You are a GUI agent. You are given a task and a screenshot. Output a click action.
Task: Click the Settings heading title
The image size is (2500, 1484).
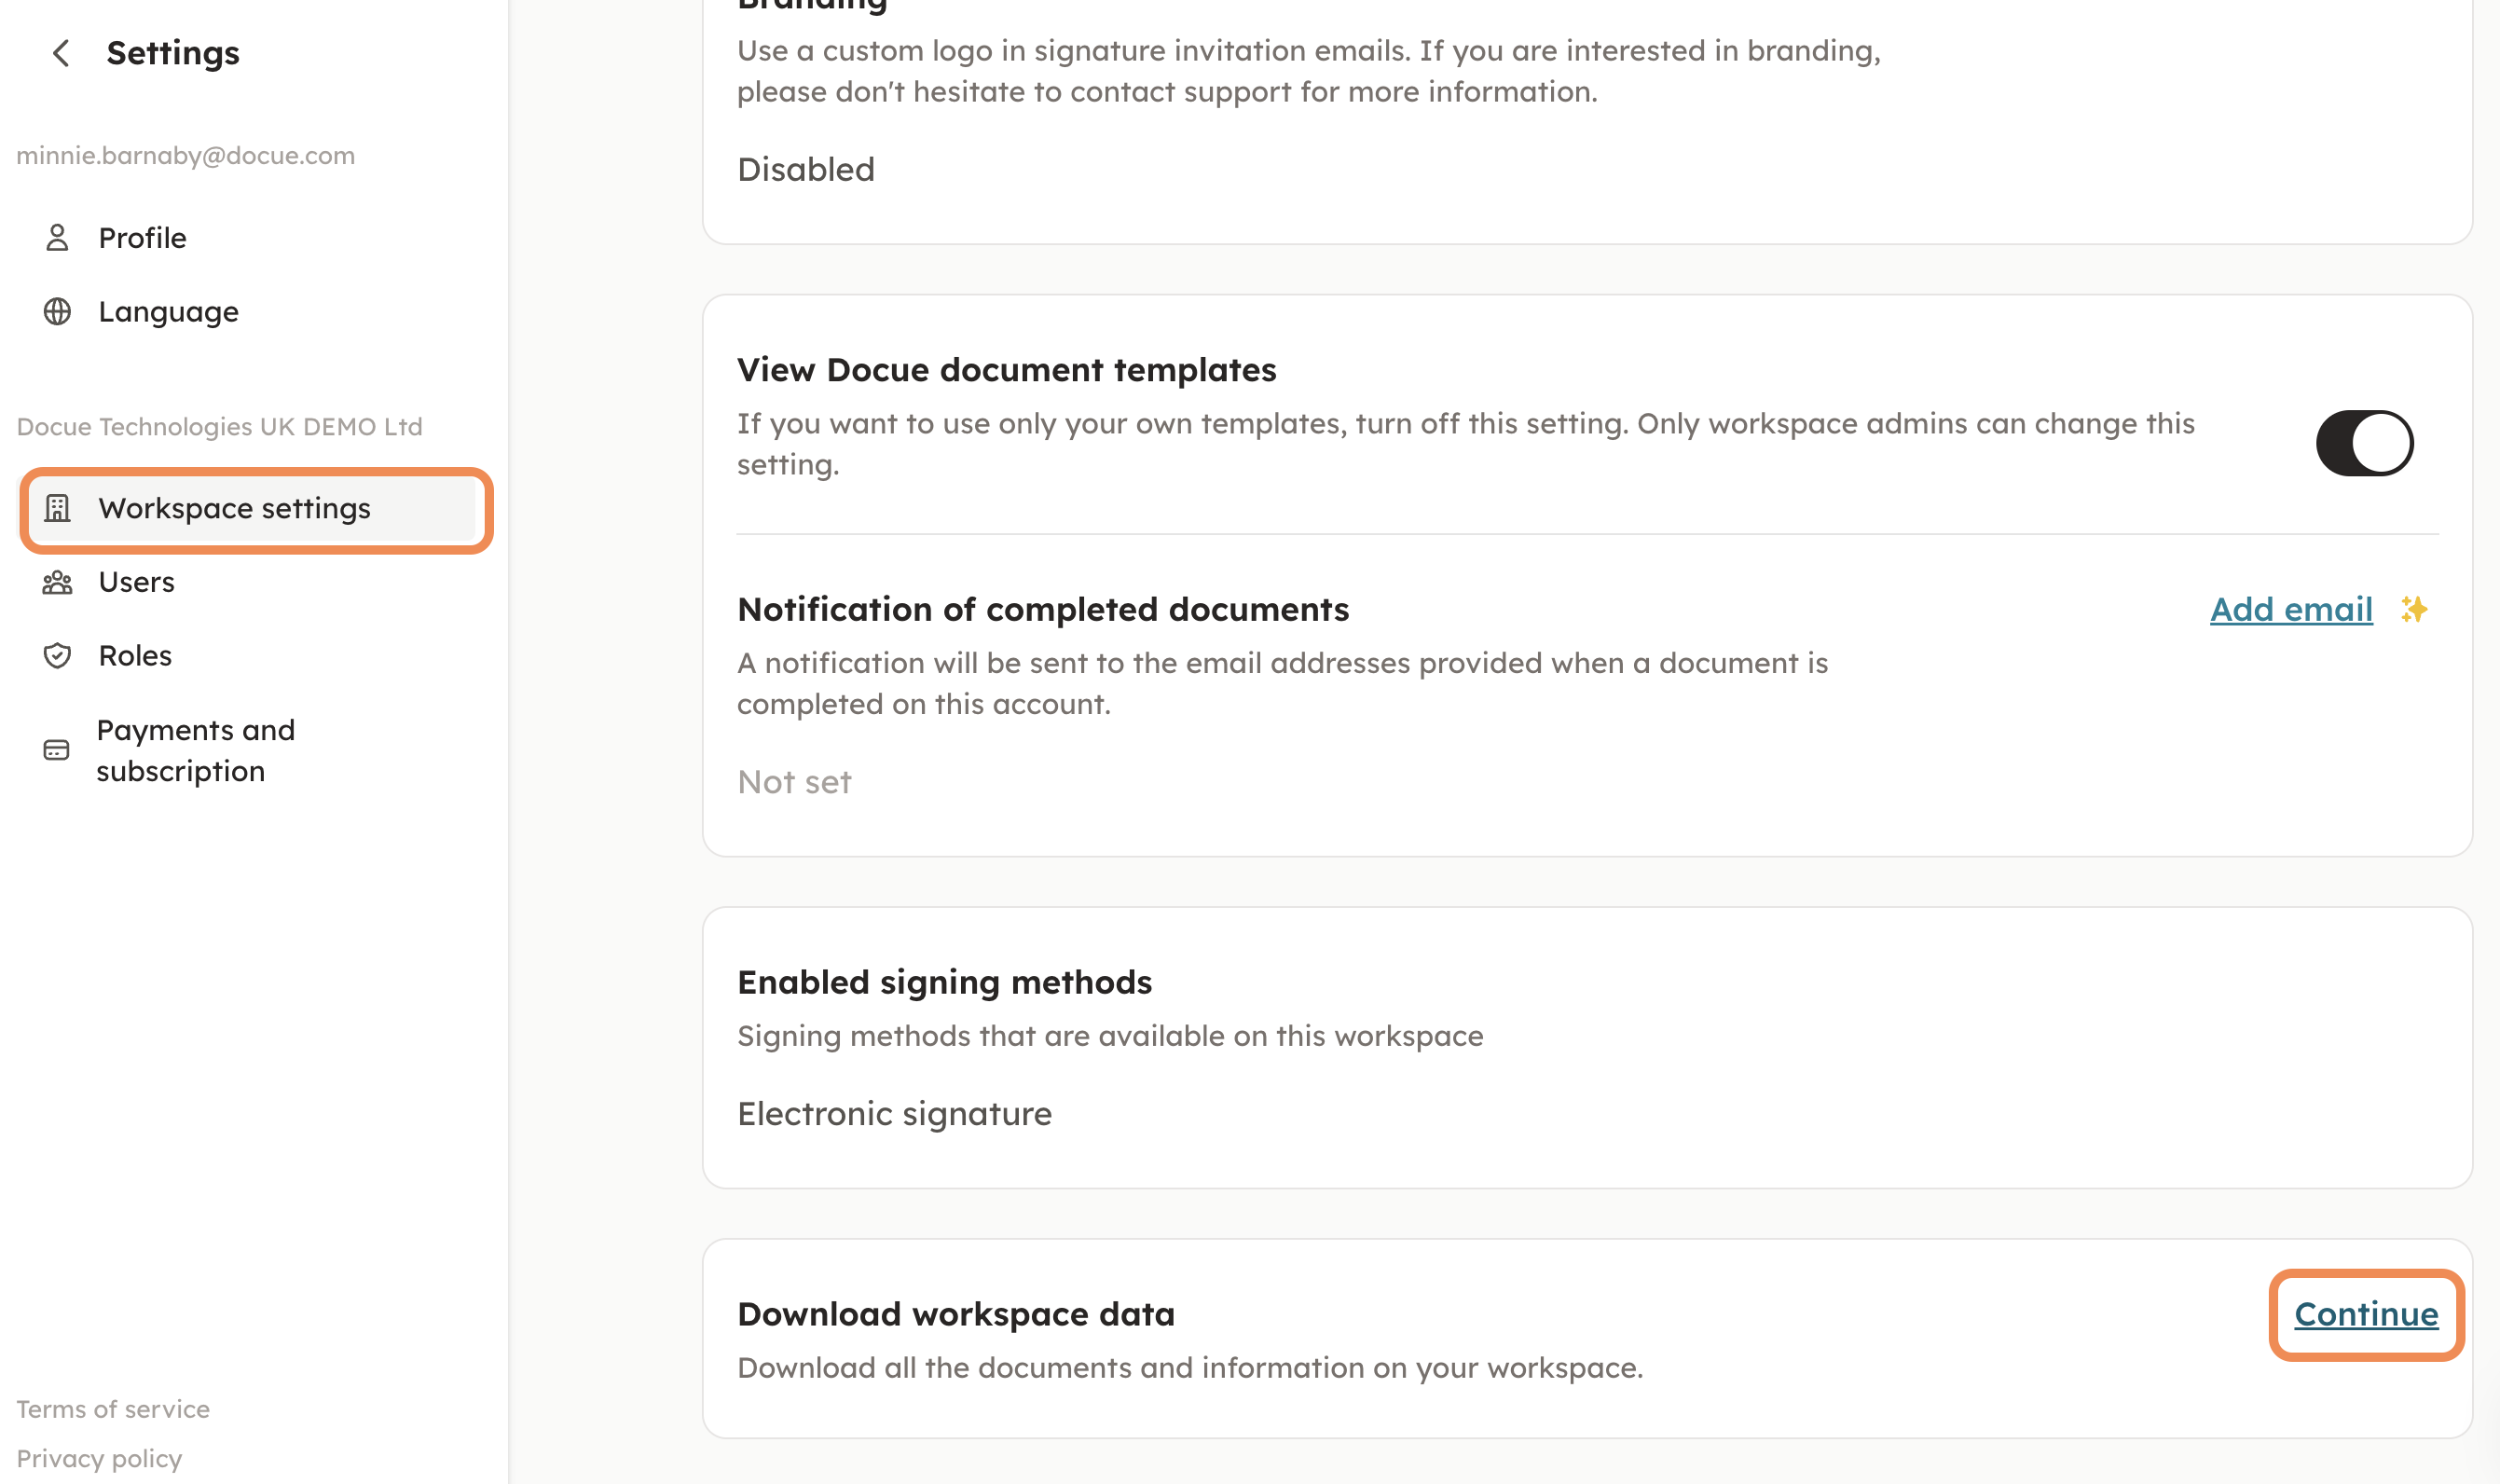pos(173,53)
